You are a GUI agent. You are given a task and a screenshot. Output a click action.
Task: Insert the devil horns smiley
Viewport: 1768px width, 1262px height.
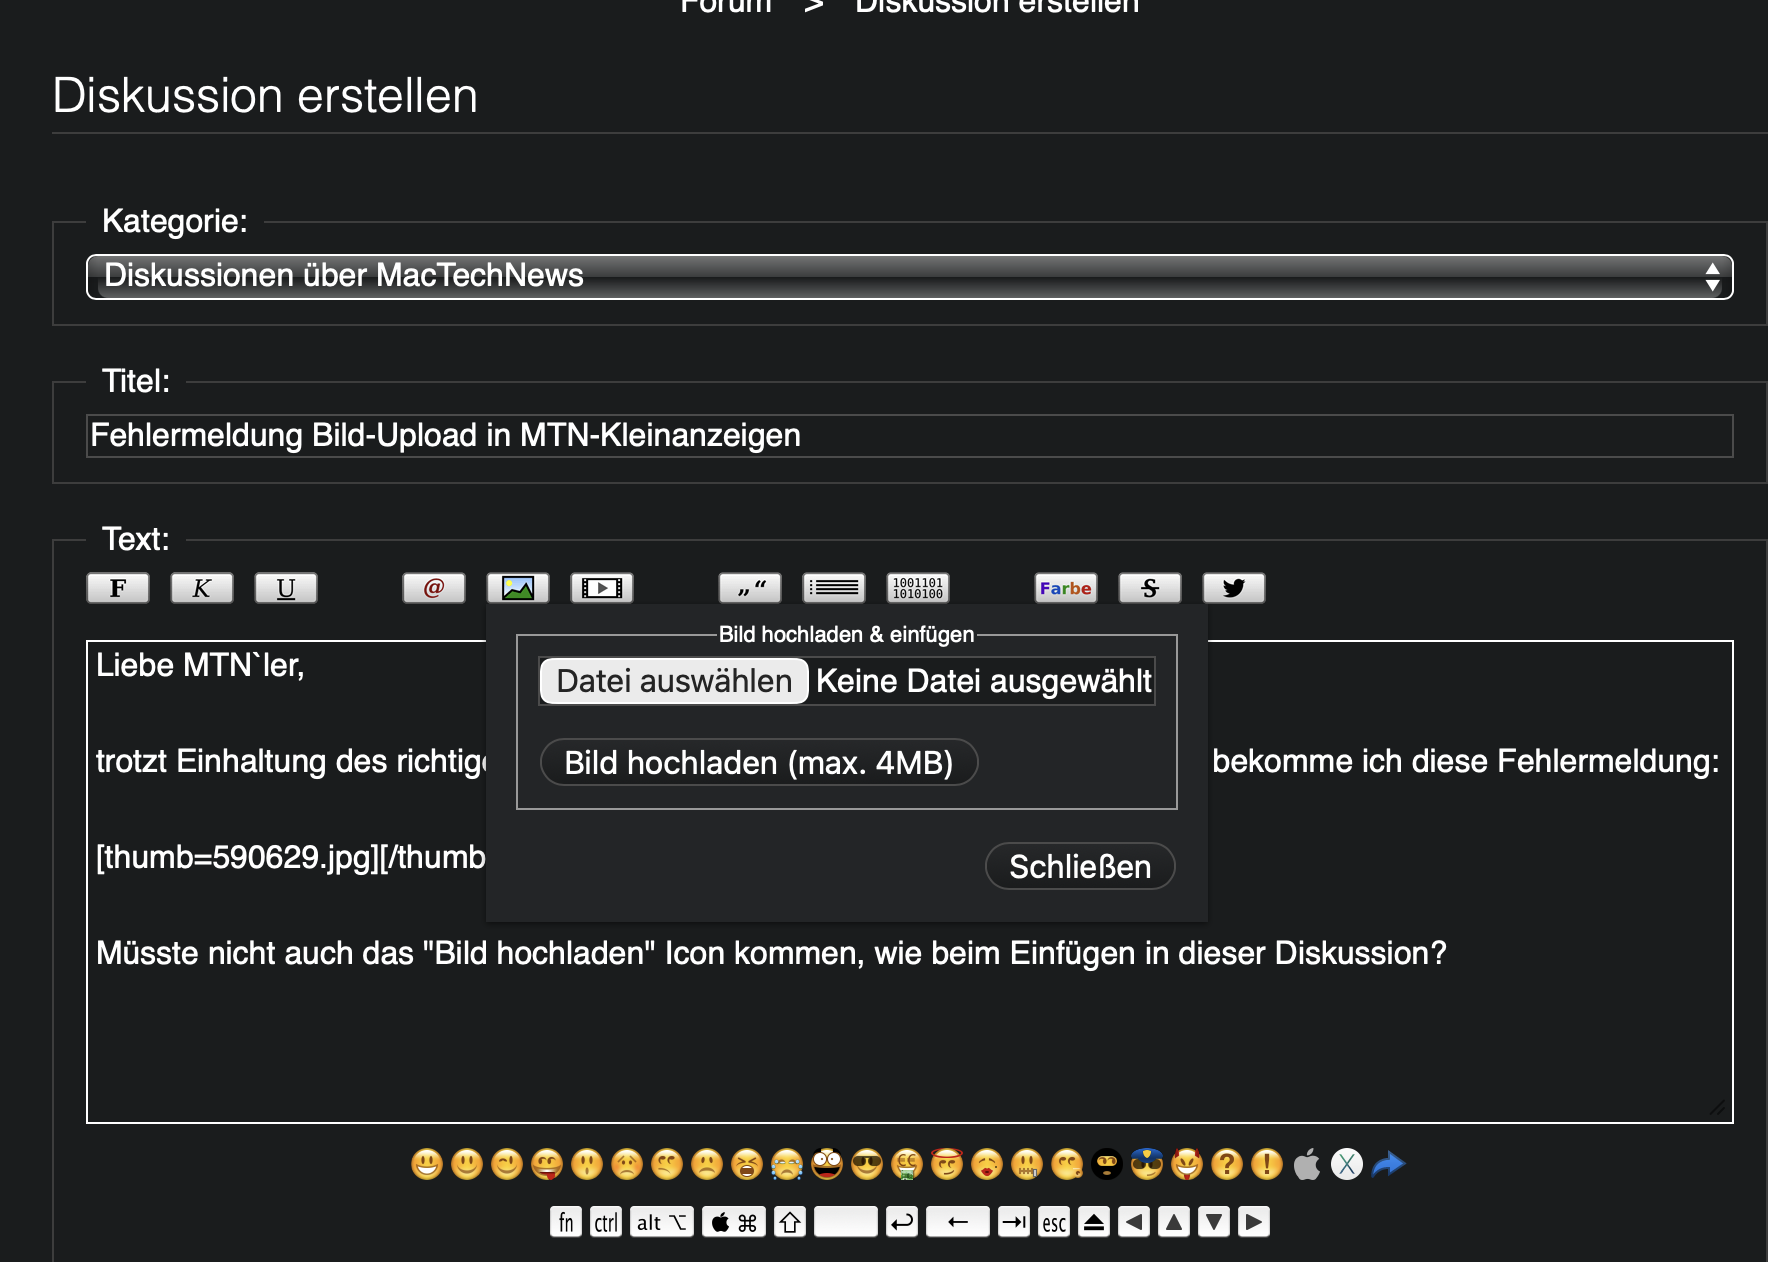pyautogui.click(x=1187, y=1164)
